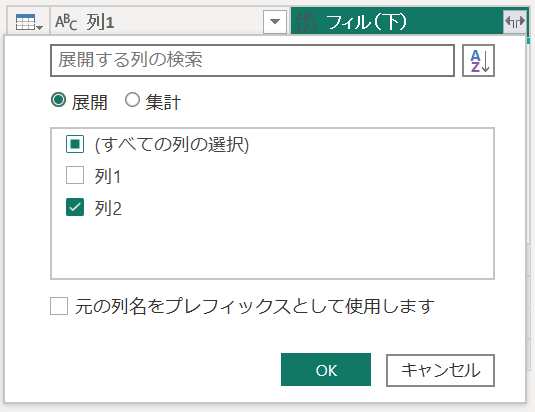This screenshot has height=412, width=535.
Task: Open the table menu icon at top-left
Action: click(x=29, y=22)
